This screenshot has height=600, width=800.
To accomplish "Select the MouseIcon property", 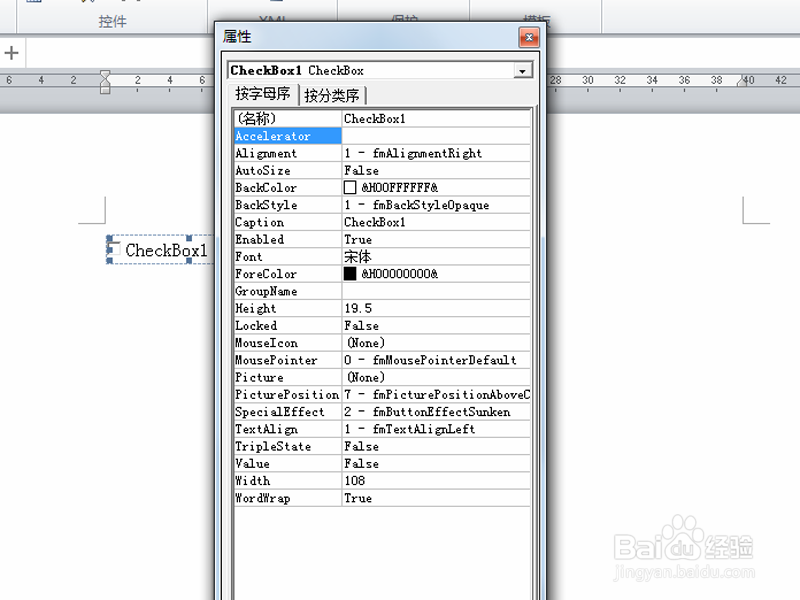I will 288,343.
